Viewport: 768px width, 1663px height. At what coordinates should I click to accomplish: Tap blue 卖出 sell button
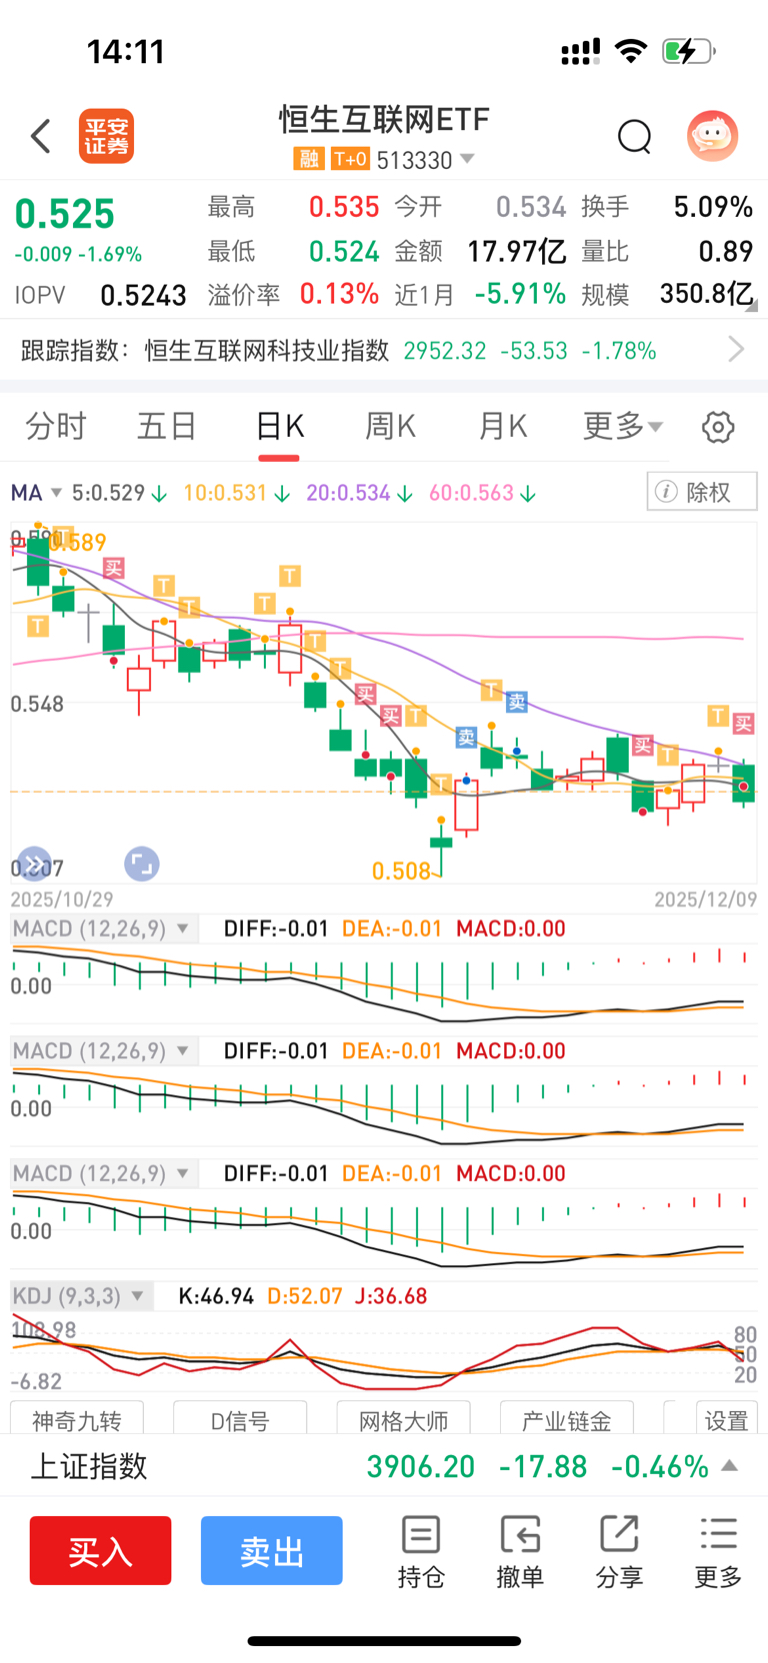[272, 1550]
